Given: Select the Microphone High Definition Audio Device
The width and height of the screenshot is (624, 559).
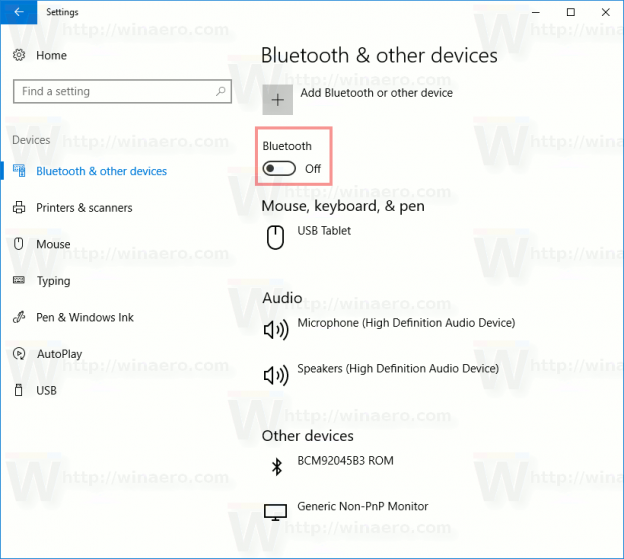Looking at the screenshot, I should [406, 323].
